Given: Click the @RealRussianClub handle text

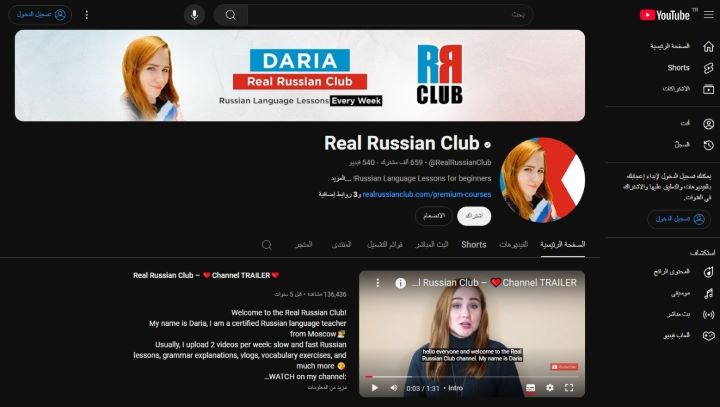Looking at the screenshot, I should [460, 162].
